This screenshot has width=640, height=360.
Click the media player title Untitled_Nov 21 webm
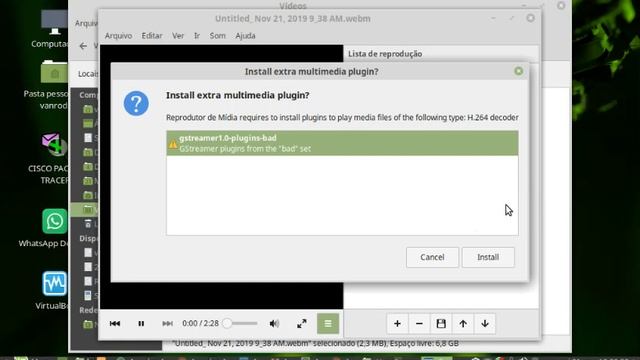(x=293, y=19)
